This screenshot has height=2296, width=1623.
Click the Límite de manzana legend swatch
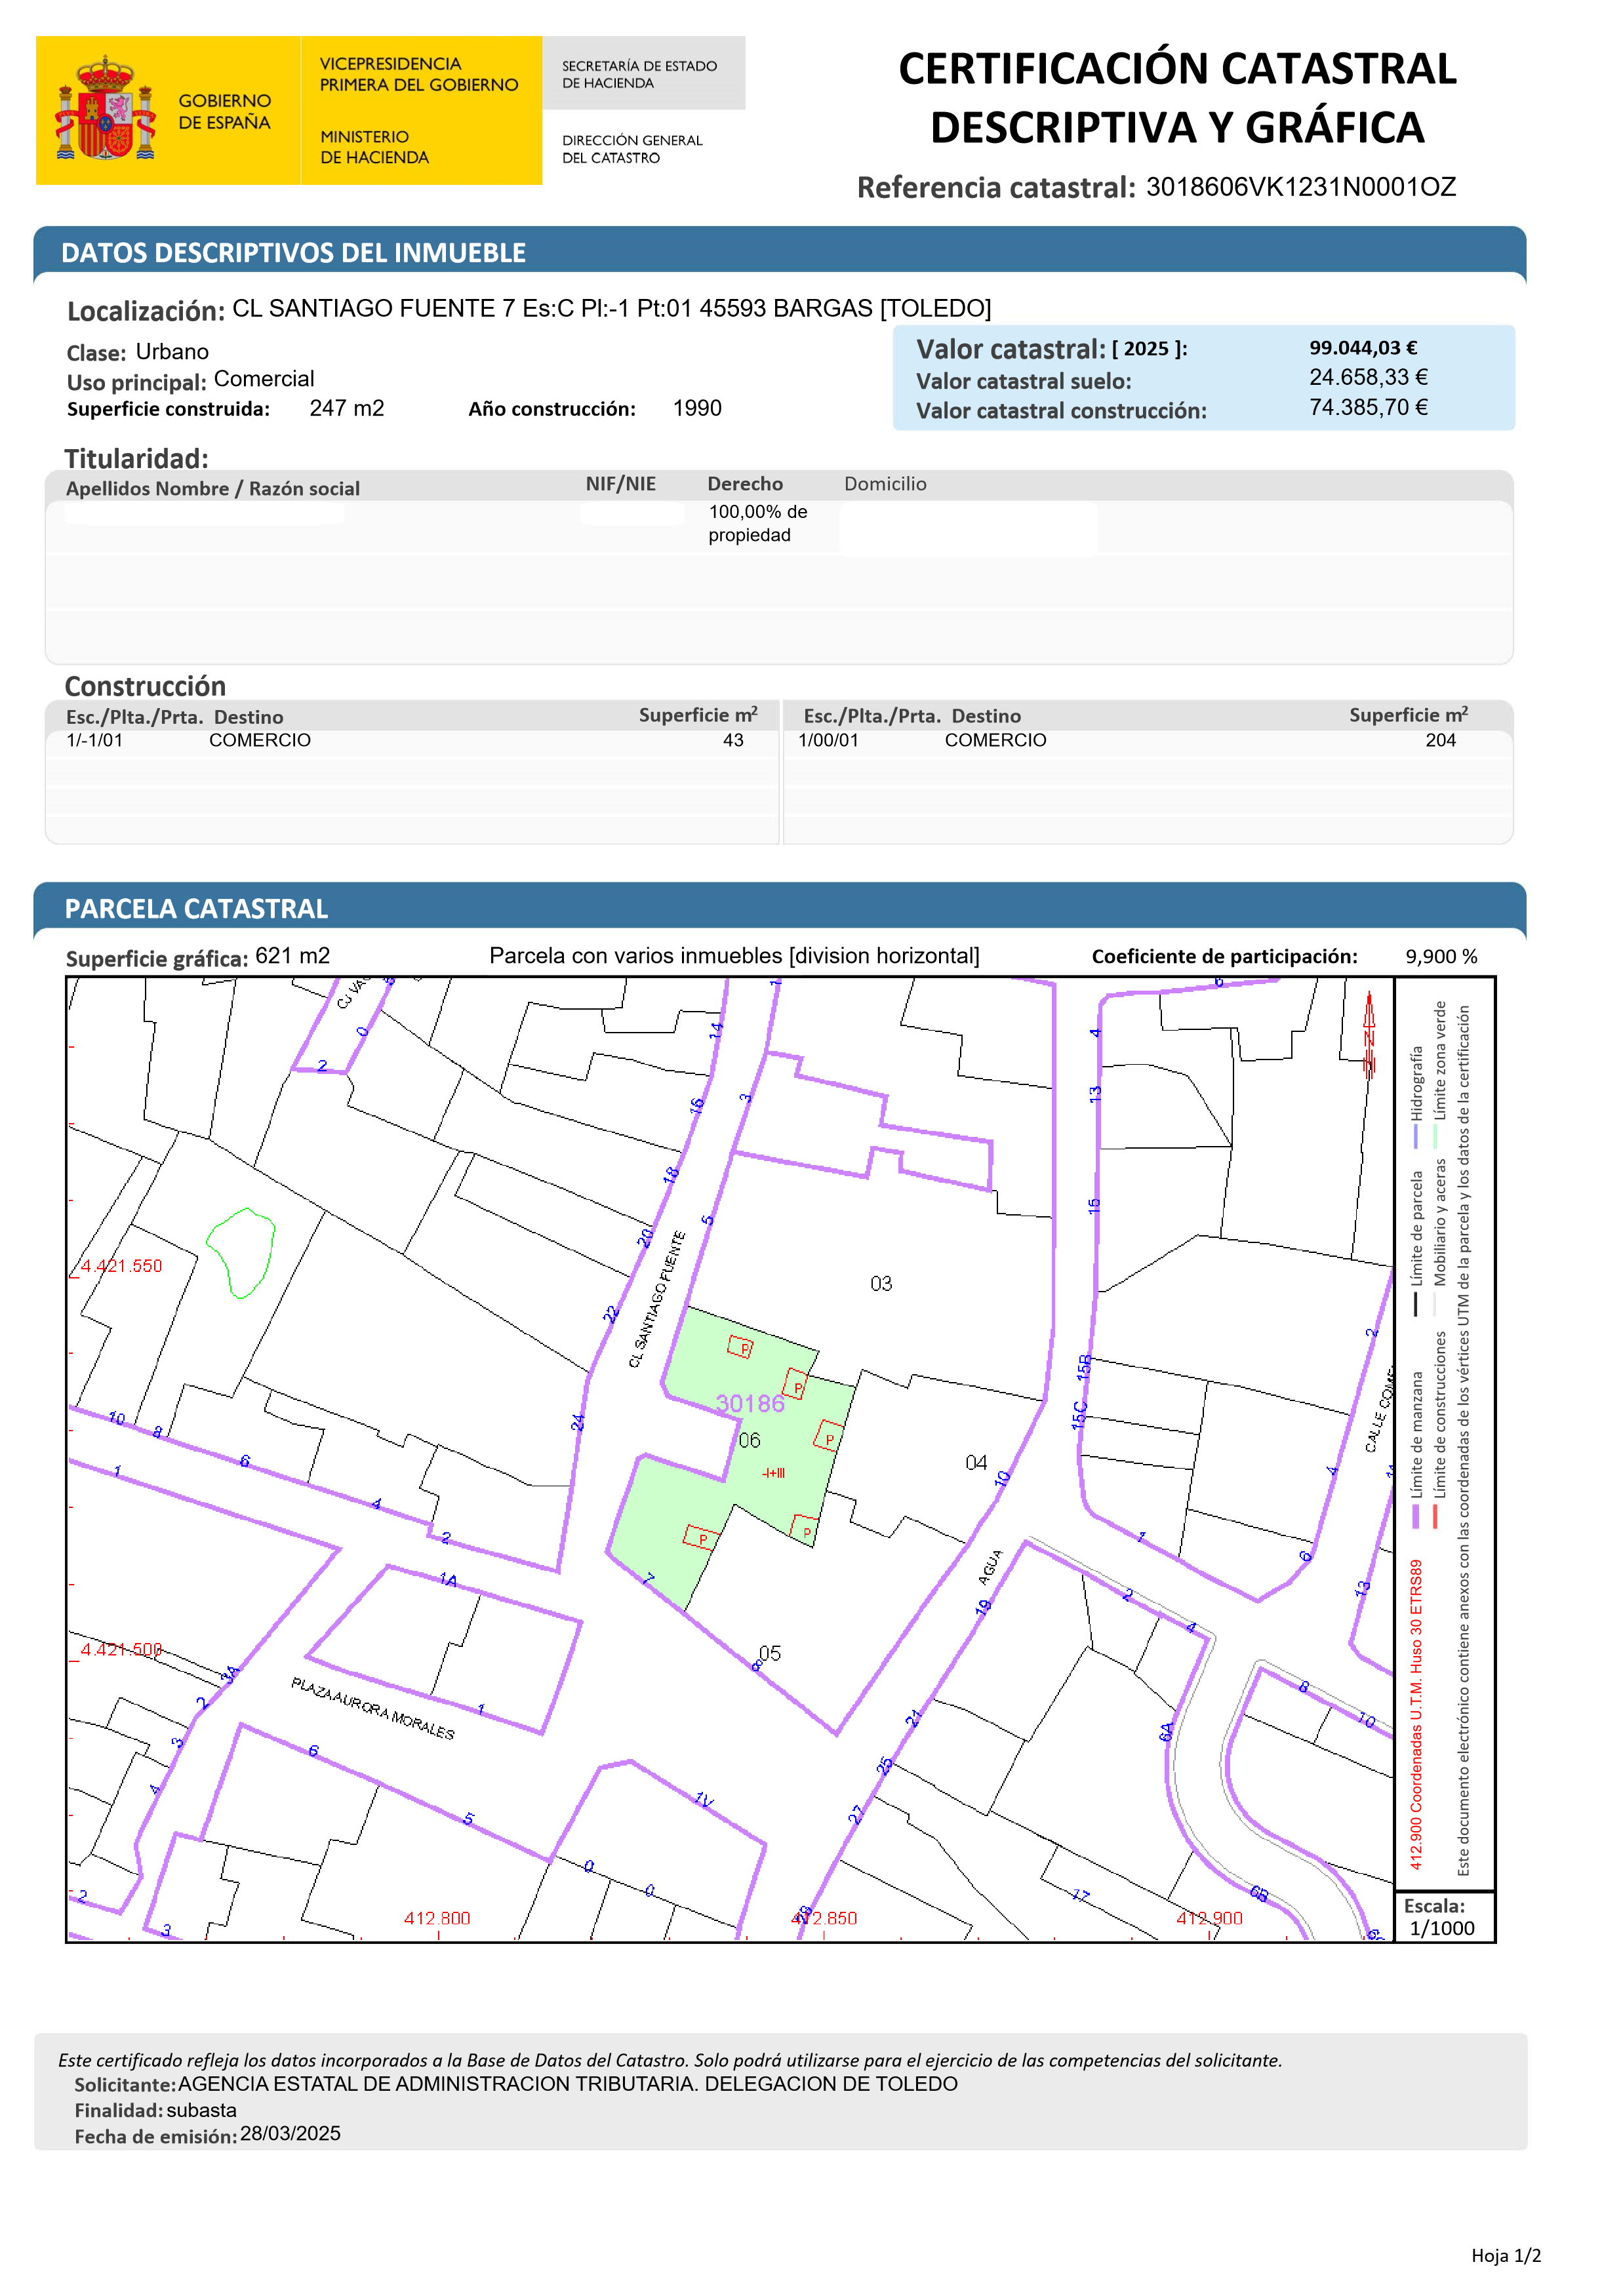coord(1415,1516)
